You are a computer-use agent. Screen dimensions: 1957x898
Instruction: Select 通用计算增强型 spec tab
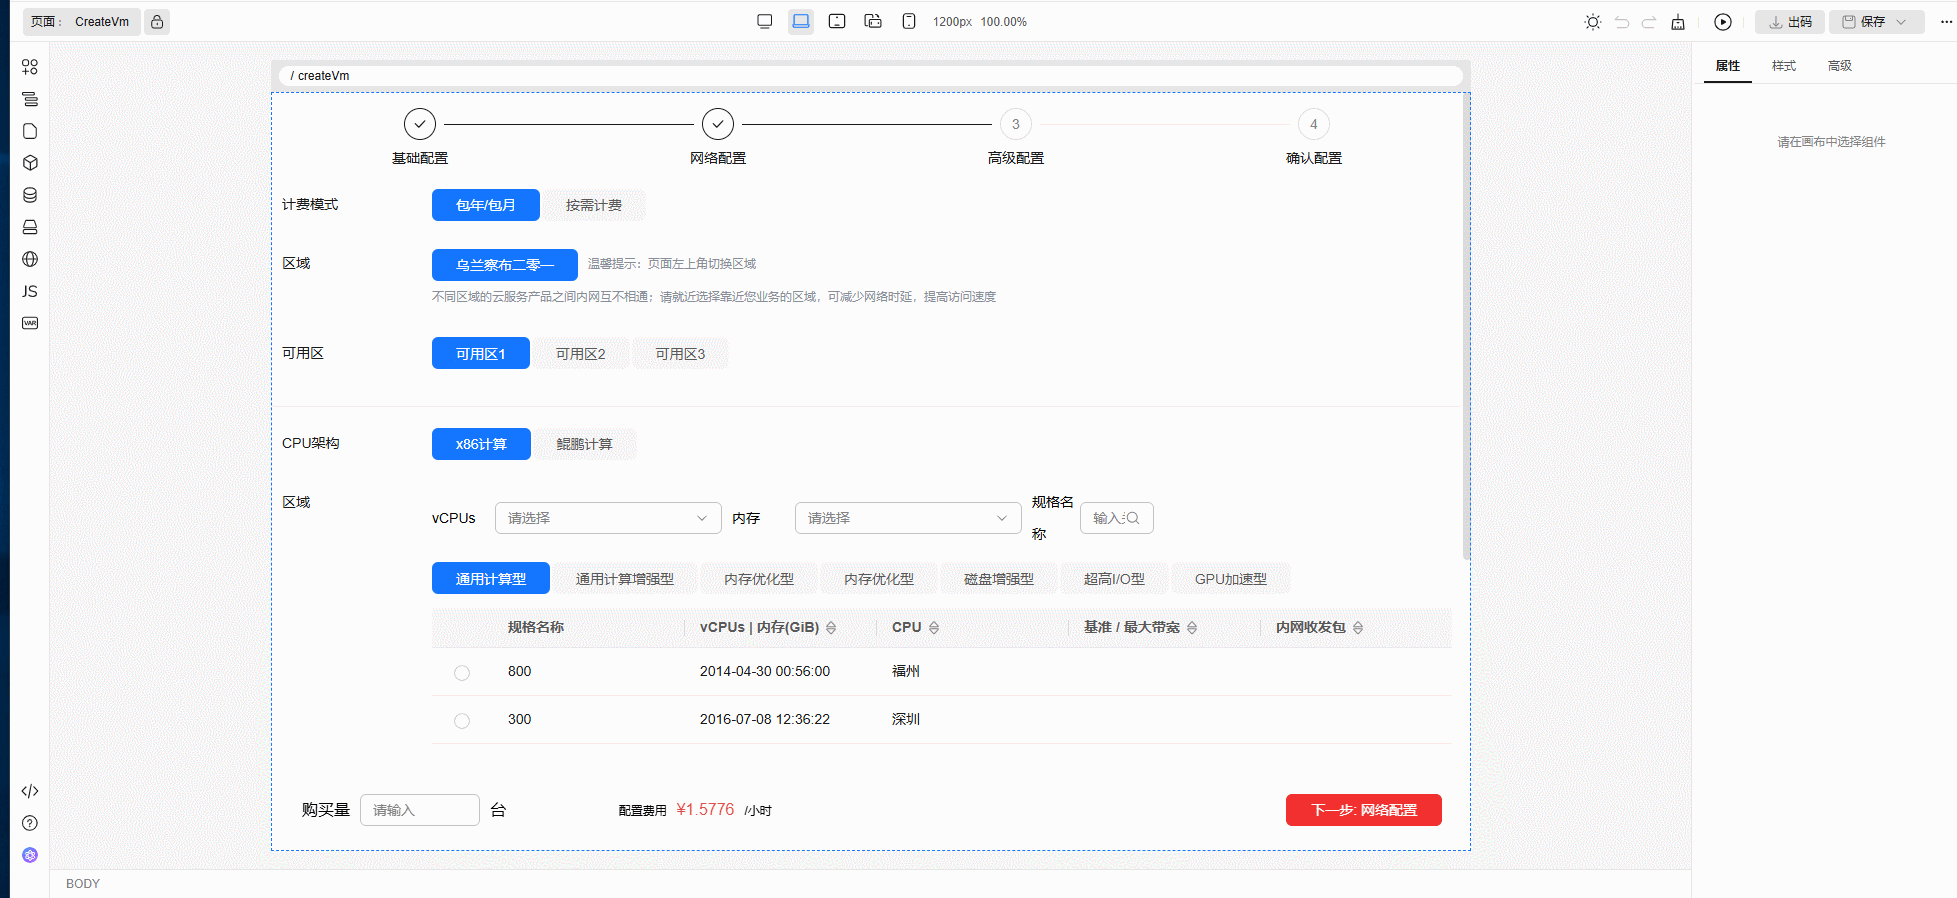click(x=625, y=579)
